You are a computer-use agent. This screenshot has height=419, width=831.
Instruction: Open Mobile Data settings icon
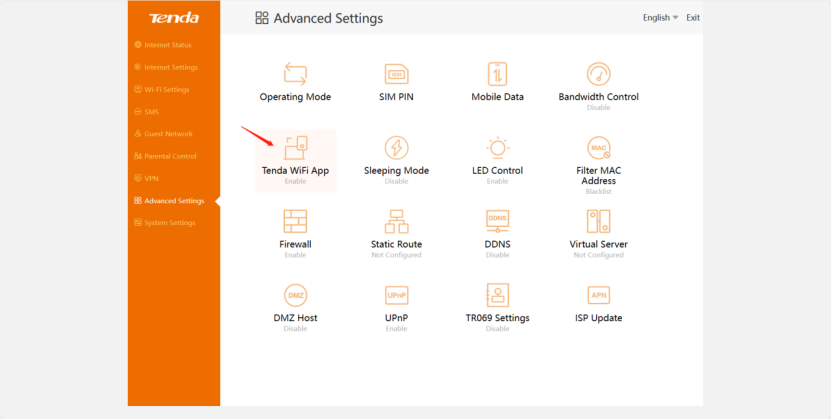[498, 74]
